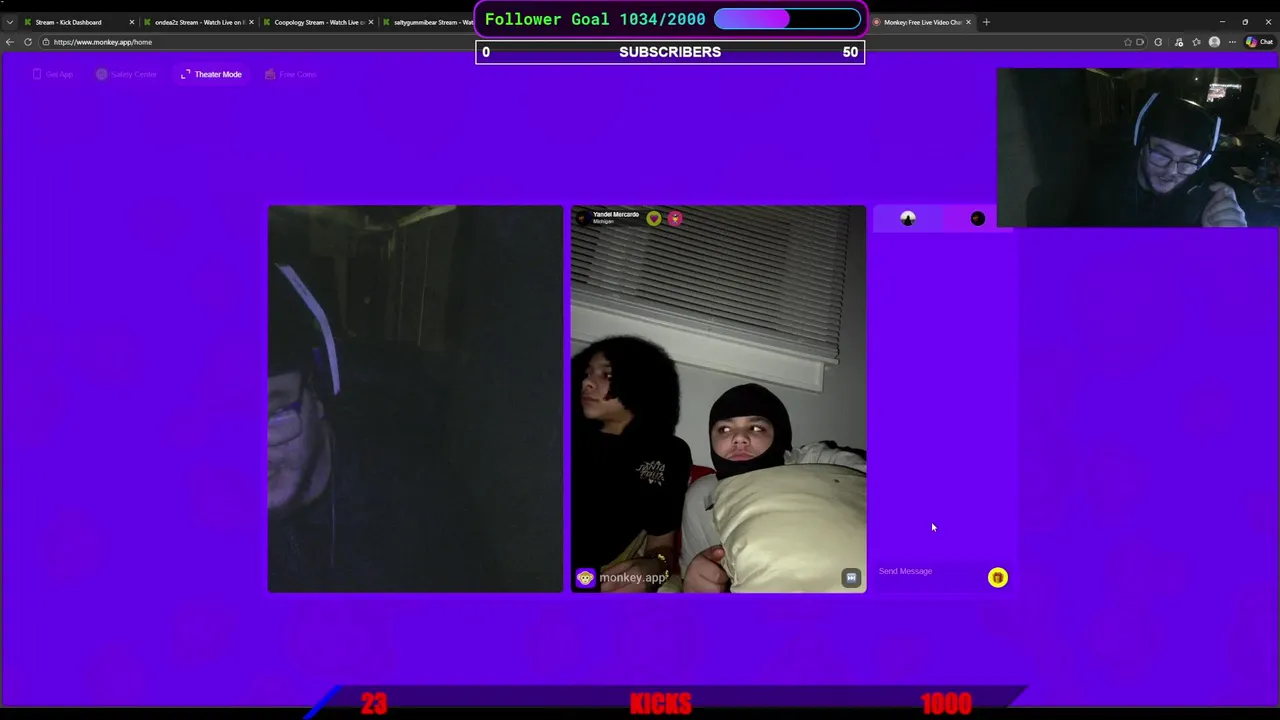Open the browser profile avatar
This screenshot has height=720, width=1280.
click(1214, 42)
